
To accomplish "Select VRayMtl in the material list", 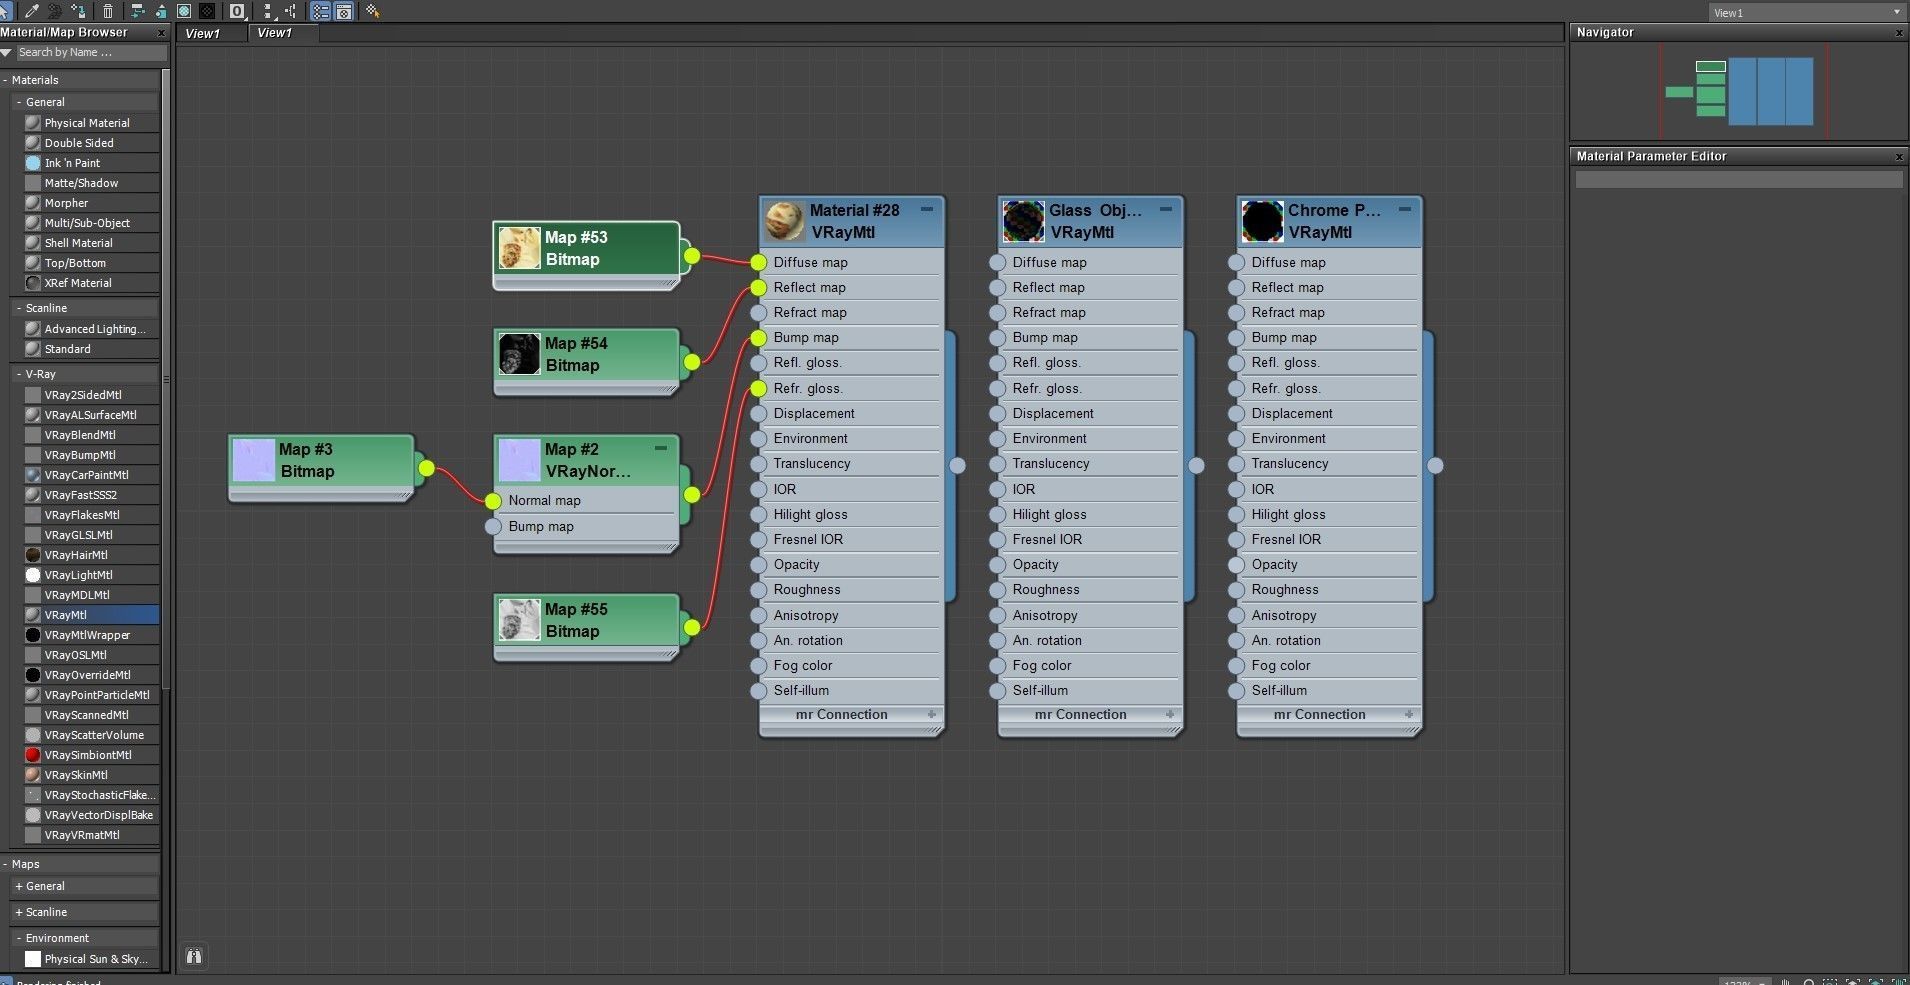I will click(x=92, y=615).
